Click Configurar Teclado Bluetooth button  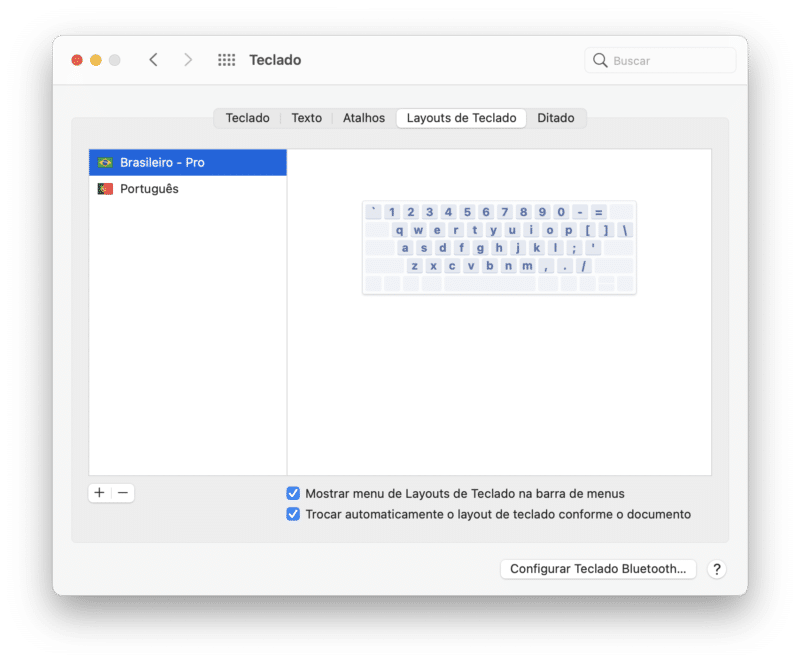click(x=598, y=569)
